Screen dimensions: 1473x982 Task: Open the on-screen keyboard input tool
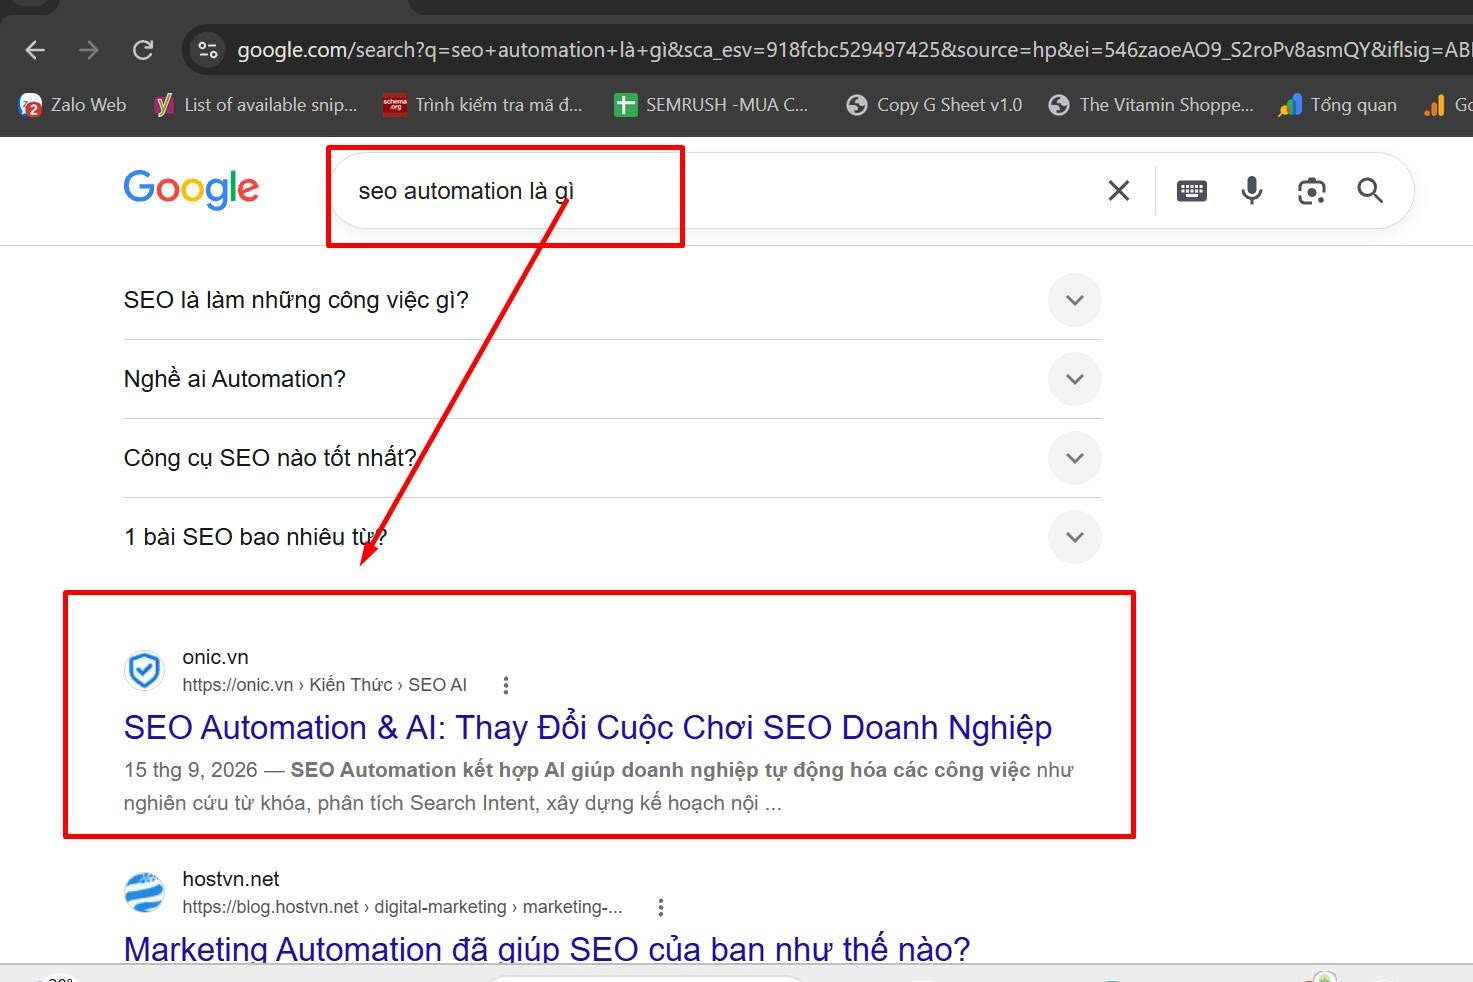[x=1192, y=190]
